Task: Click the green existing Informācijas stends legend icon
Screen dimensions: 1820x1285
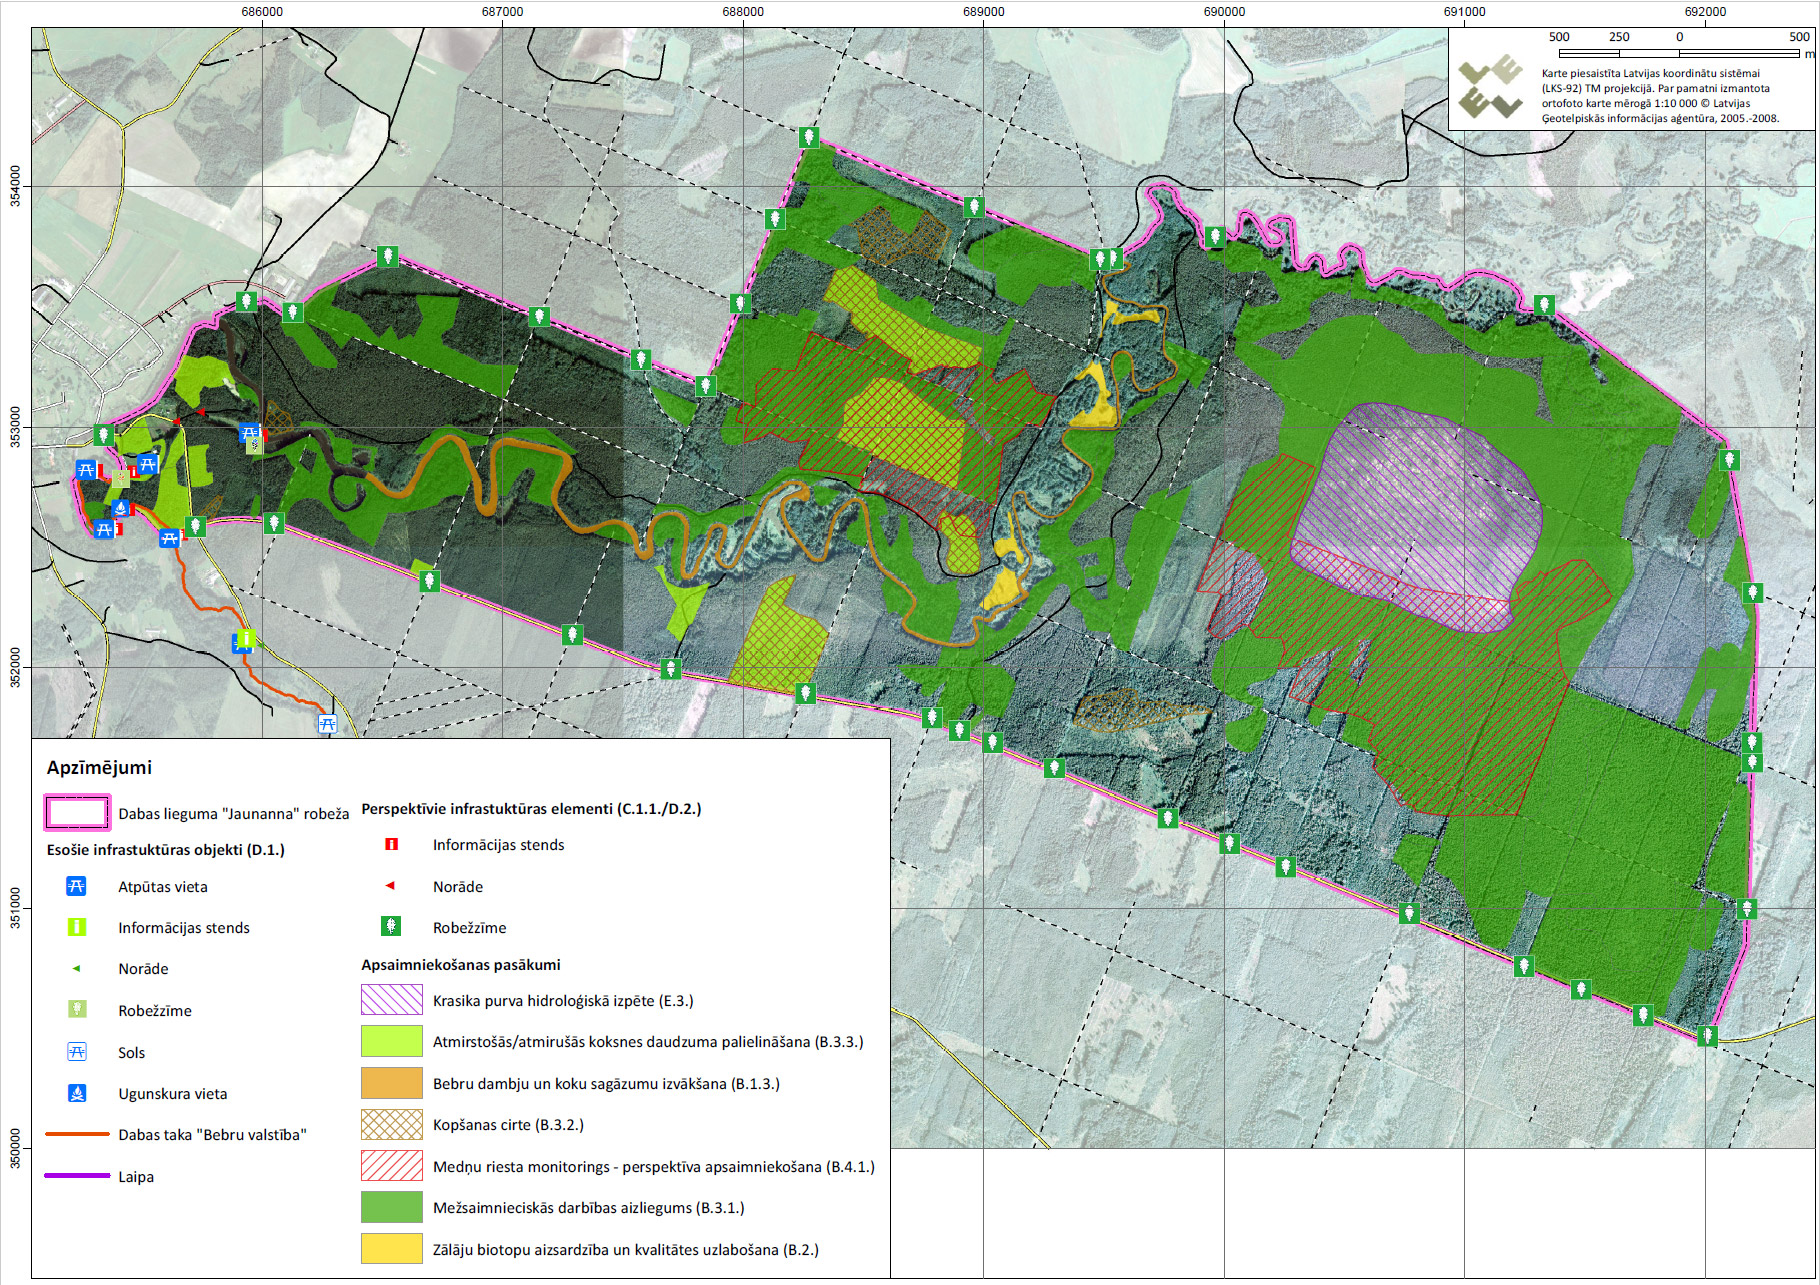Action: tap(76, 927)
